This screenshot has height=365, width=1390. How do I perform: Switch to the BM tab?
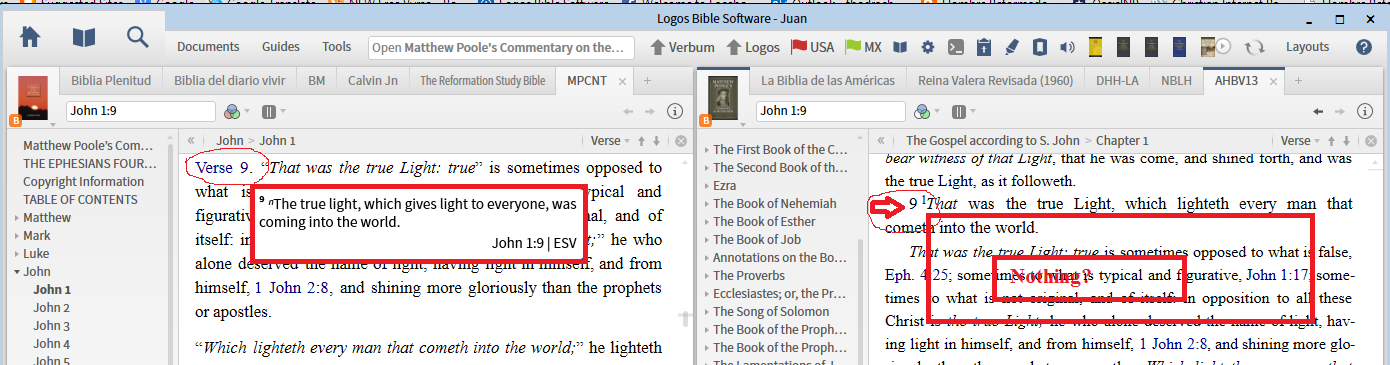[x=317, y=80]
